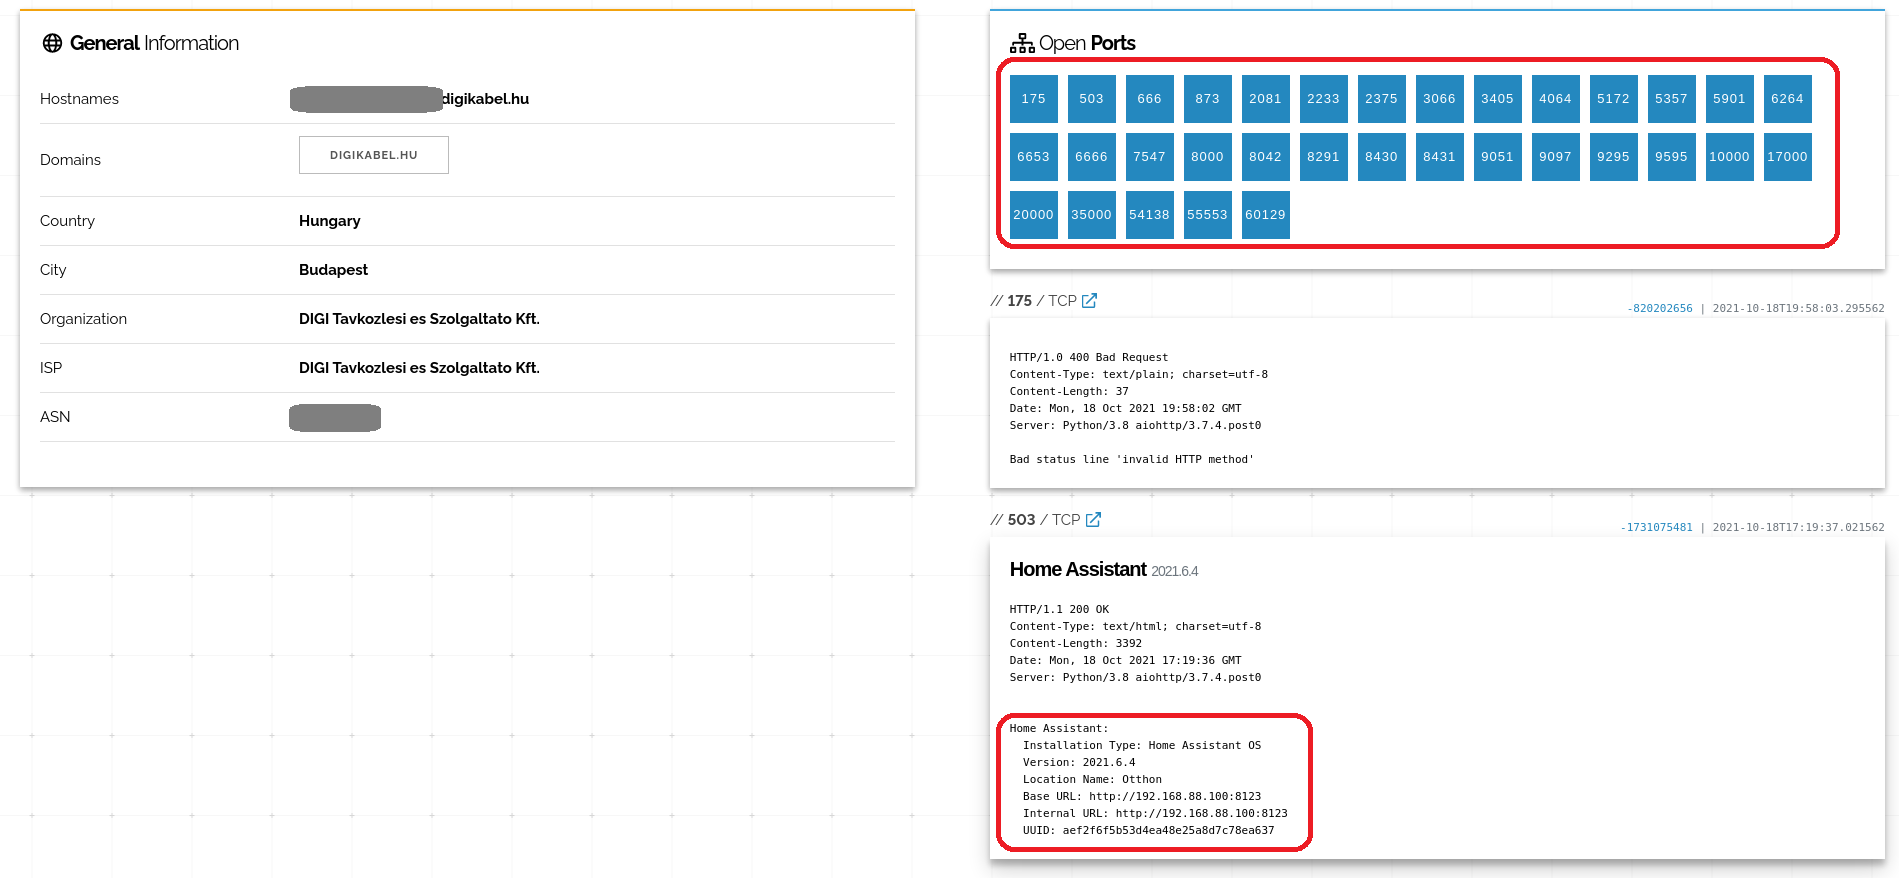Click timestamp 2021-10-18T17:19:37.021562

[x=1798, y=527]
